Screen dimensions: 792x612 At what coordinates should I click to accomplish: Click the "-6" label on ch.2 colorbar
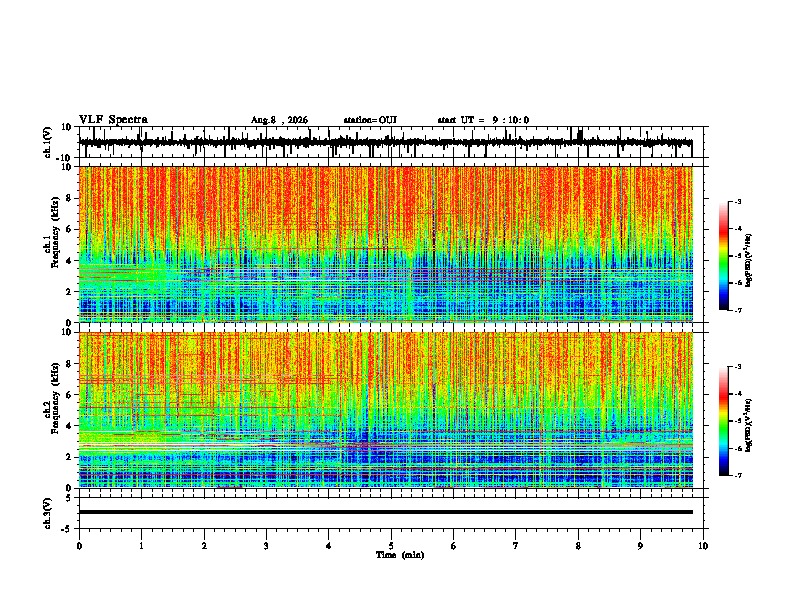pos(738,448)
